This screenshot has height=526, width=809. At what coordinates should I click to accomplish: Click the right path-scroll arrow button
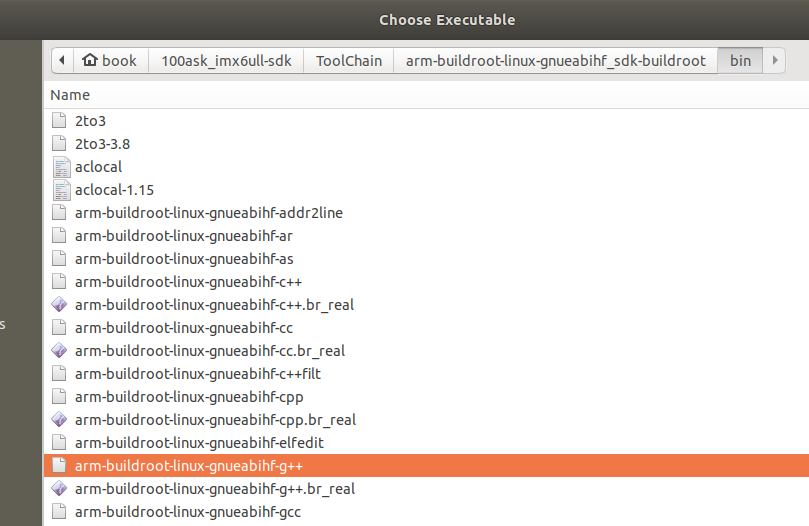(x=774, y=61)
